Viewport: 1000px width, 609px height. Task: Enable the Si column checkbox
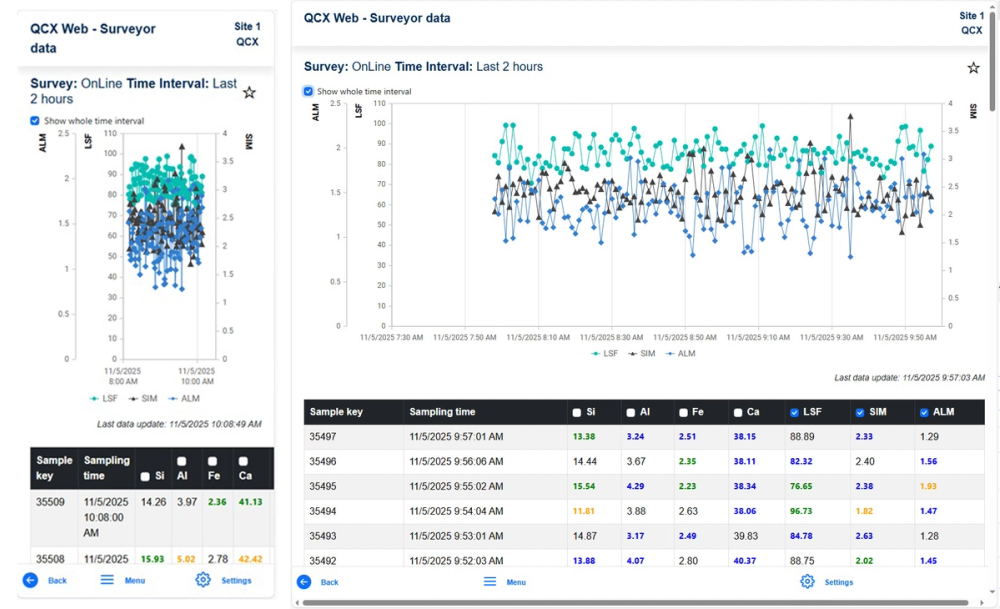pos(576,411)
